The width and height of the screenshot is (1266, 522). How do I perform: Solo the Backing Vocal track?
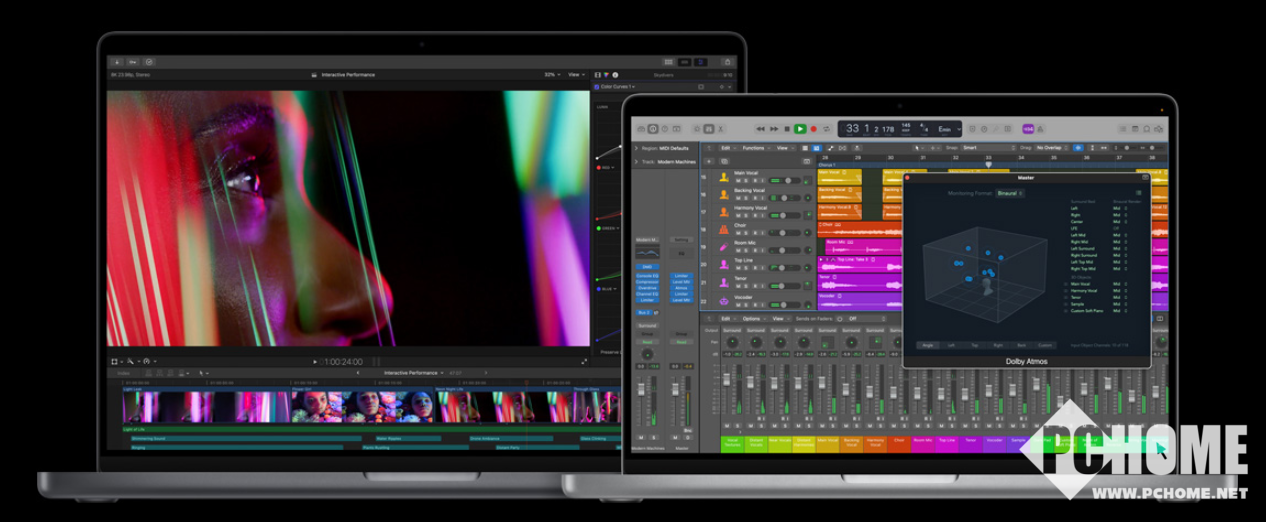tap(747, 198)
